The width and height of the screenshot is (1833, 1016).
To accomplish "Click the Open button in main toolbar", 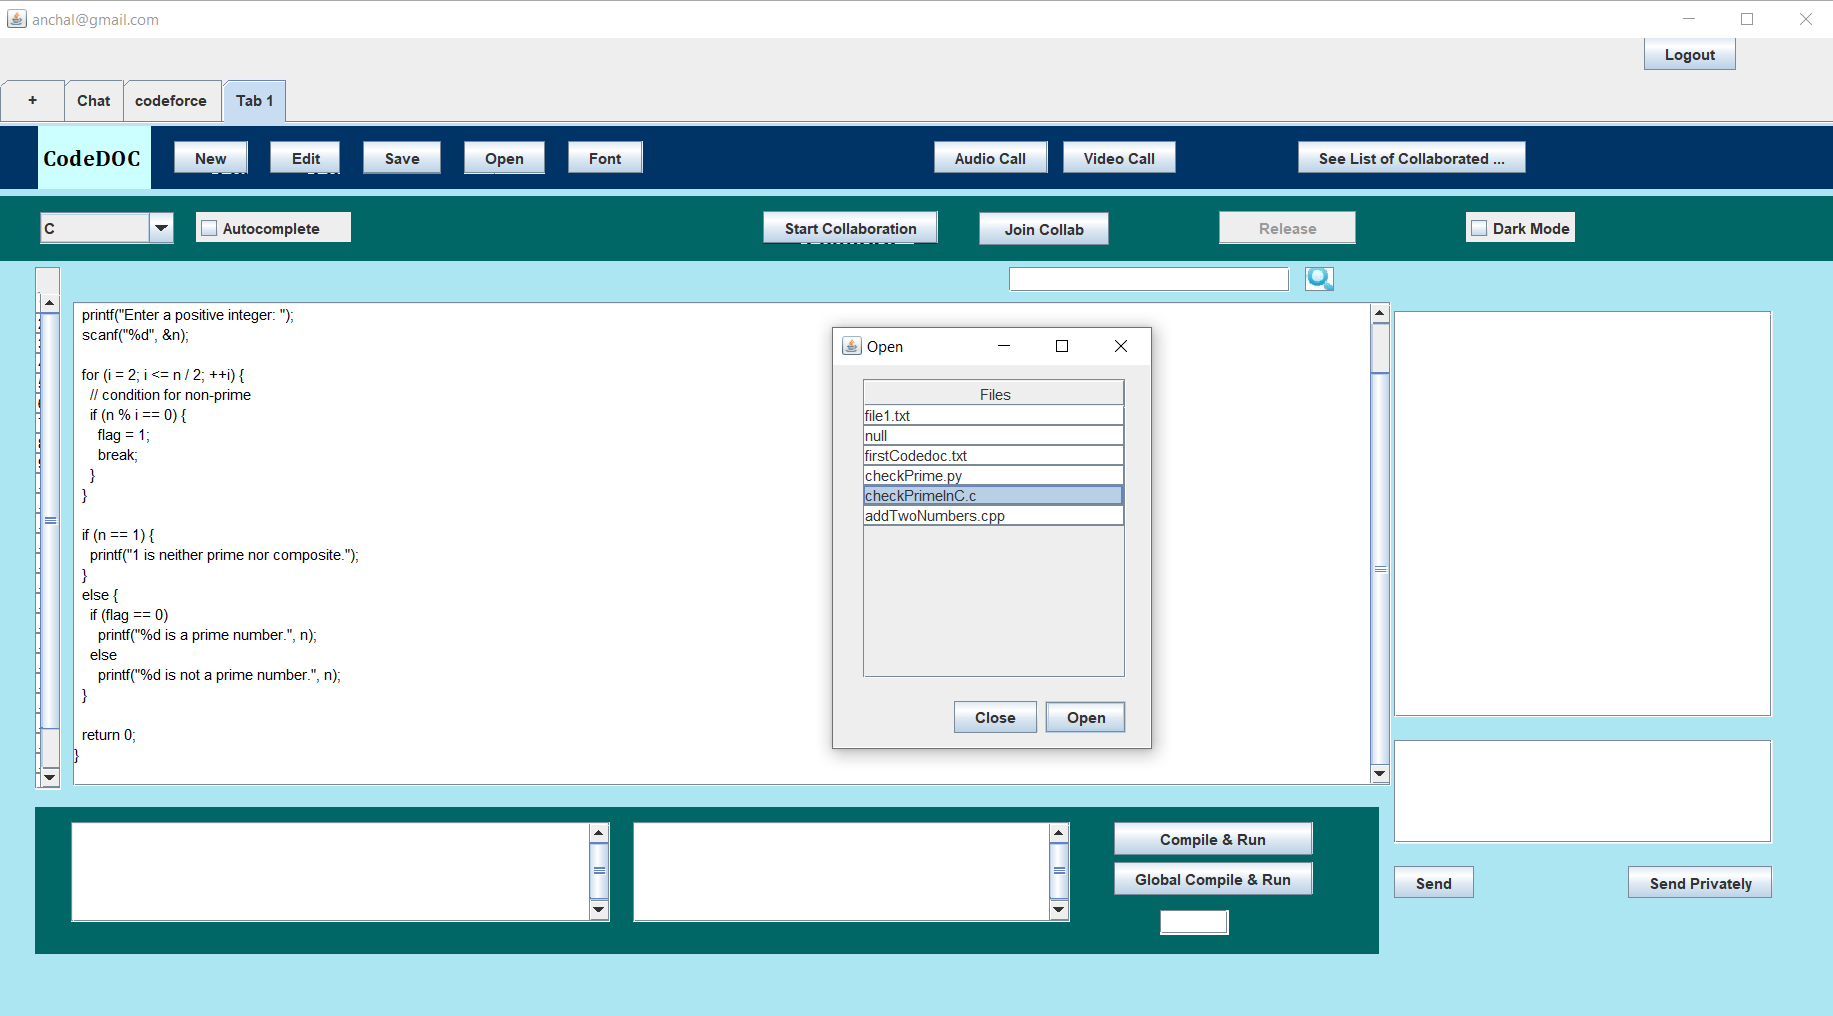I will pyautogui.click(x=504, y=158).
